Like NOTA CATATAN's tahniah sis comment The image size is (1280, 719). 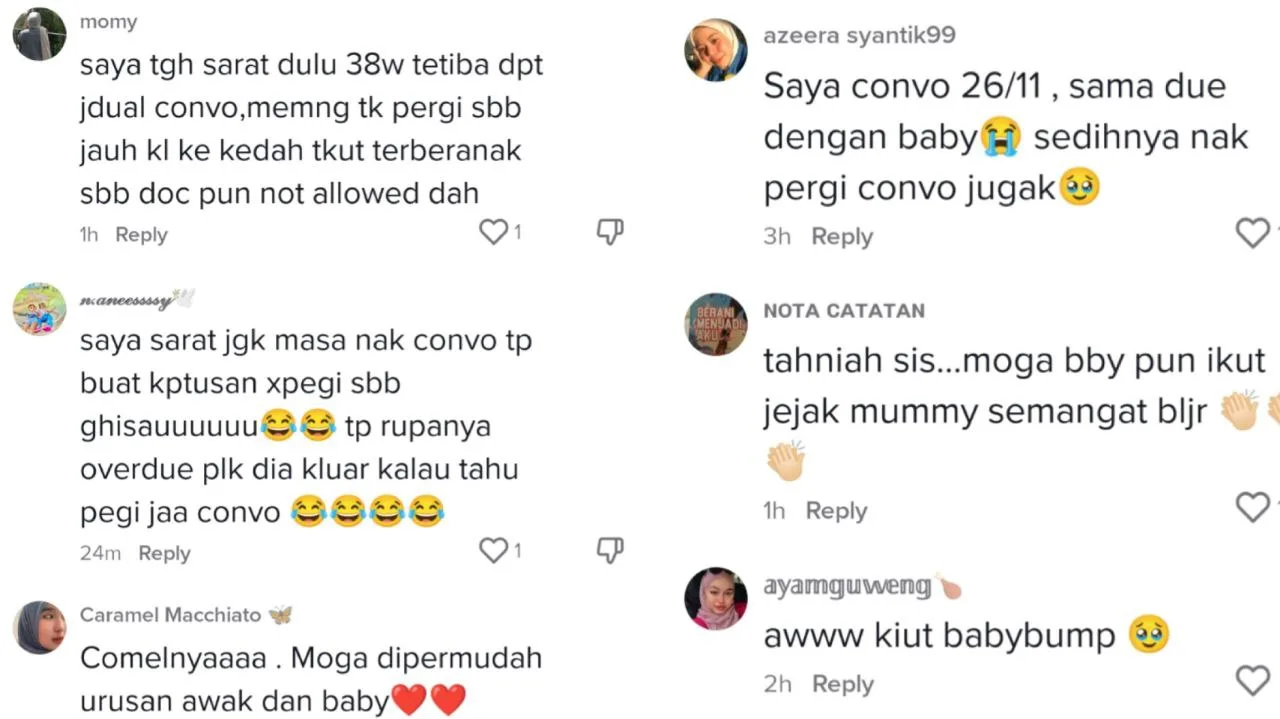(1253, 507)
